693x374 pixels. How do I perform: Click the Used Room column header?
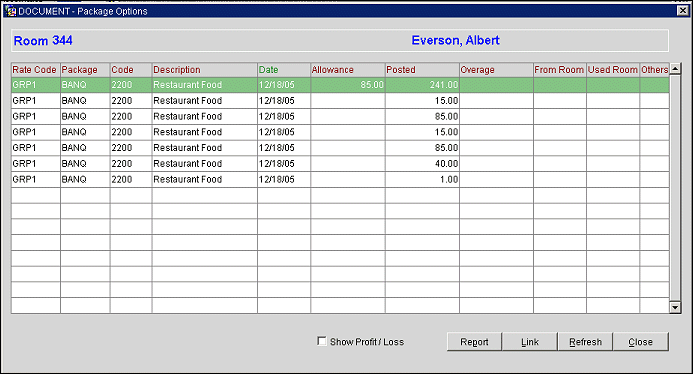[613, 70]
